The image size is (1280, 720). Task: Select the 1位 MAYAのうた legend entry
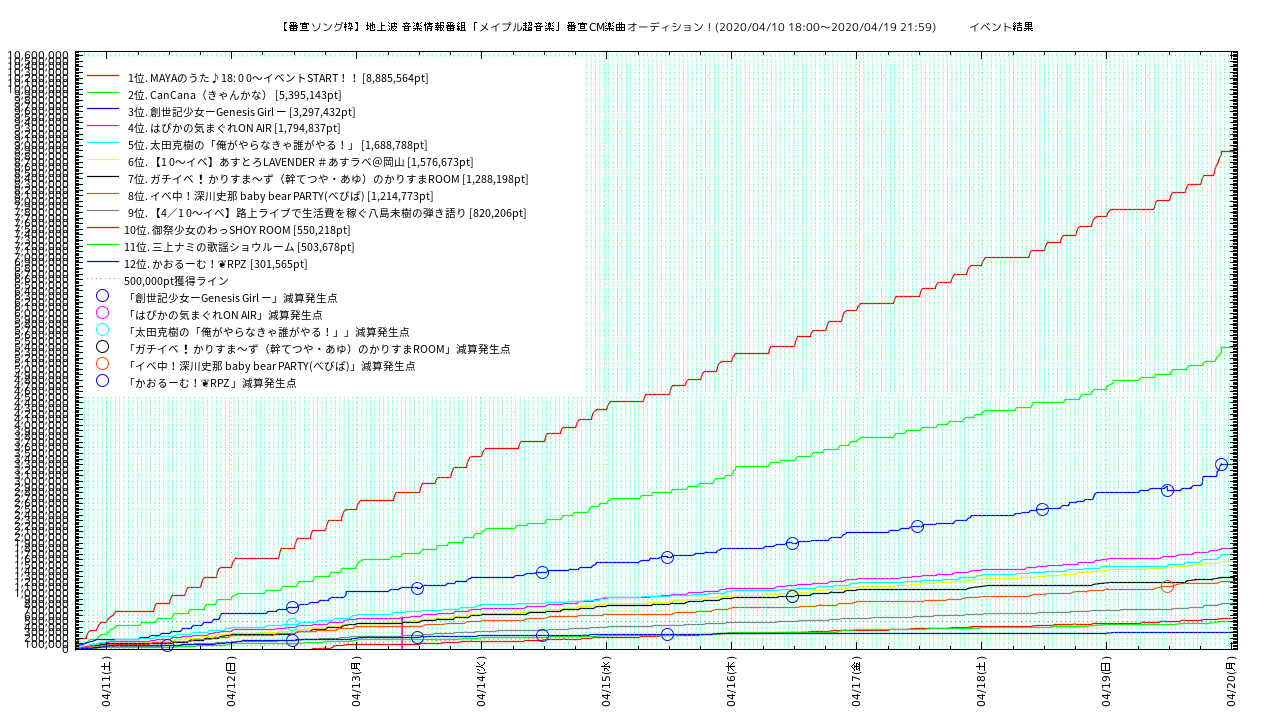point(277,77)
